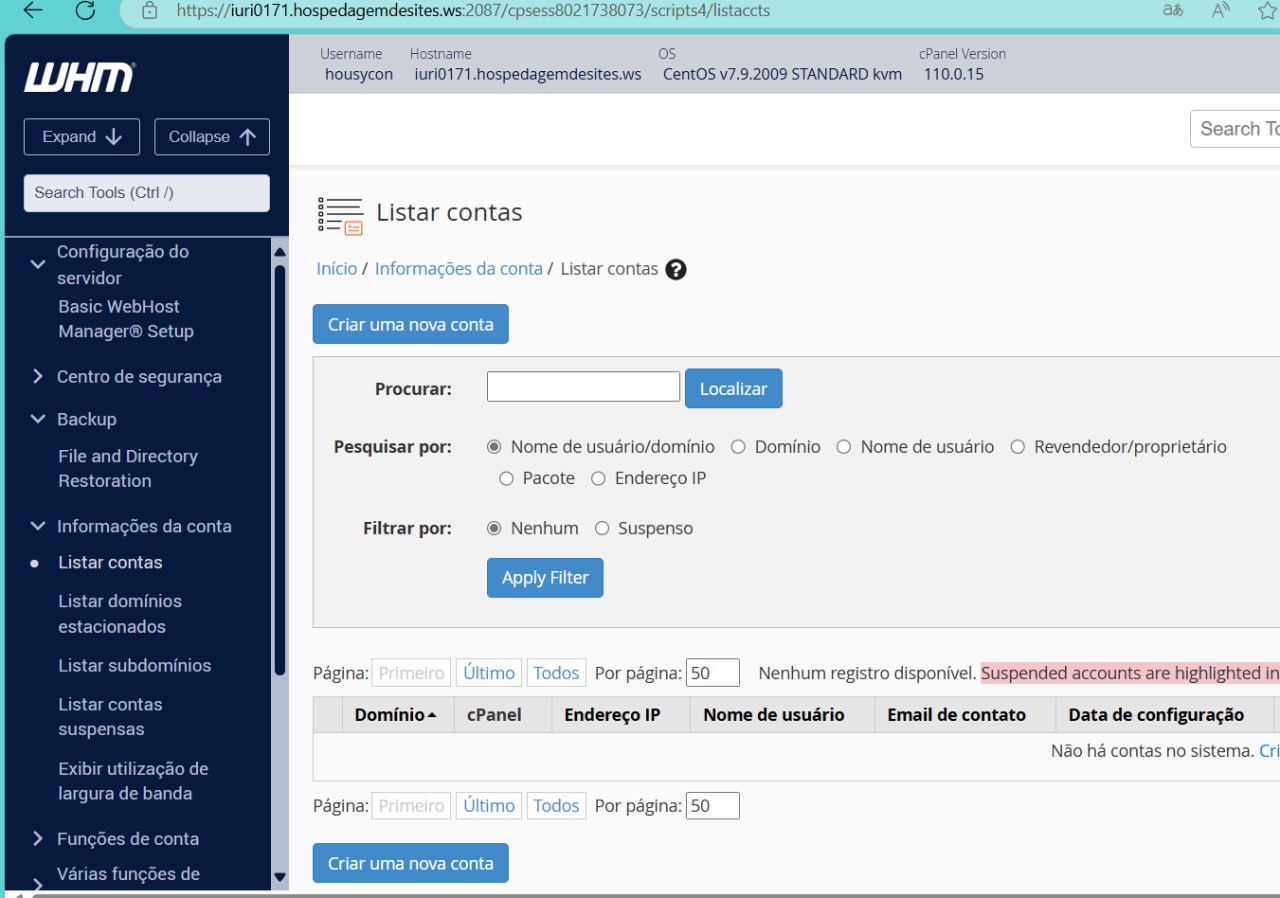This screenshot has width=1280, height=898.
Task: Collapse Informações da conta in the sidebar
Action: click(x=38, y=526)
